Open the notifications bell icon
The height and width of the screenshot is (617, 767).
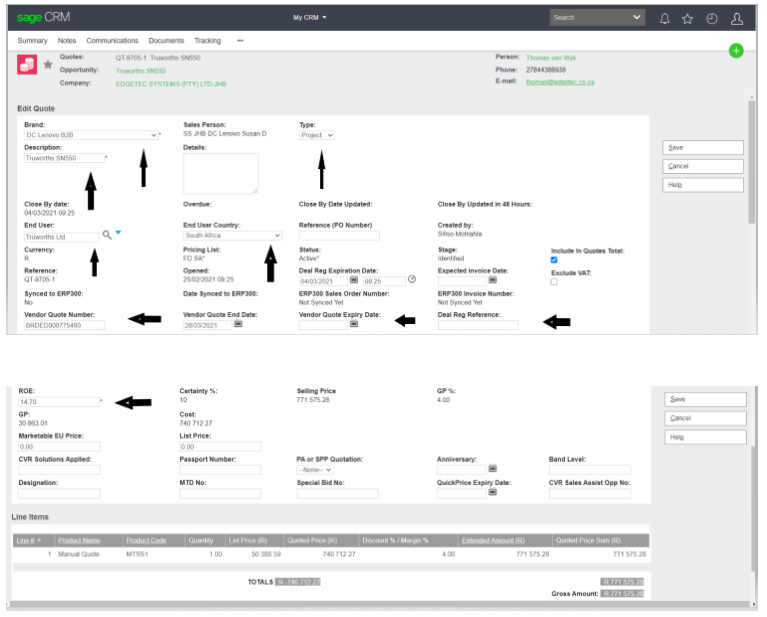click(665, 18)
